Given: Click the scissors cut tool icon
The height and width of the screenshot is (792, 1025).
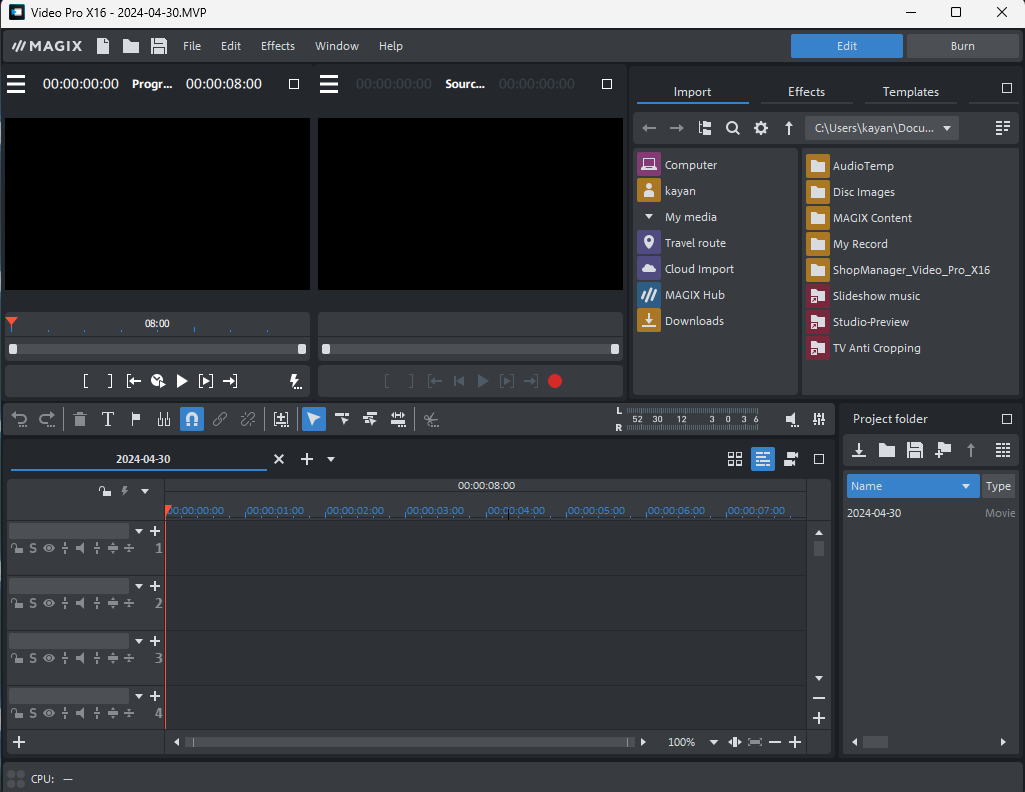Looking at the screenshot, I should [431, 420].
